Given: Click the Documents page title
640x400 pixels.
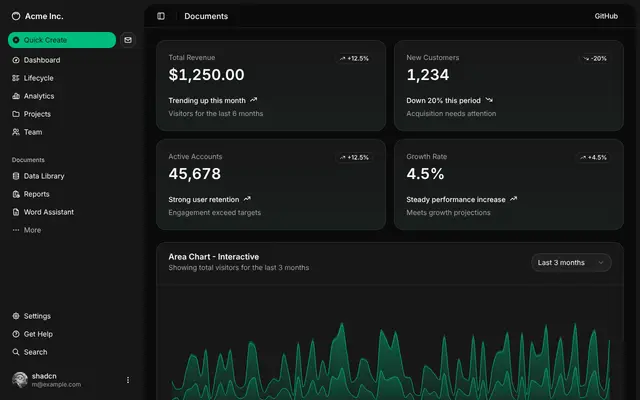Looking at the screenshot, I should 206,16.
